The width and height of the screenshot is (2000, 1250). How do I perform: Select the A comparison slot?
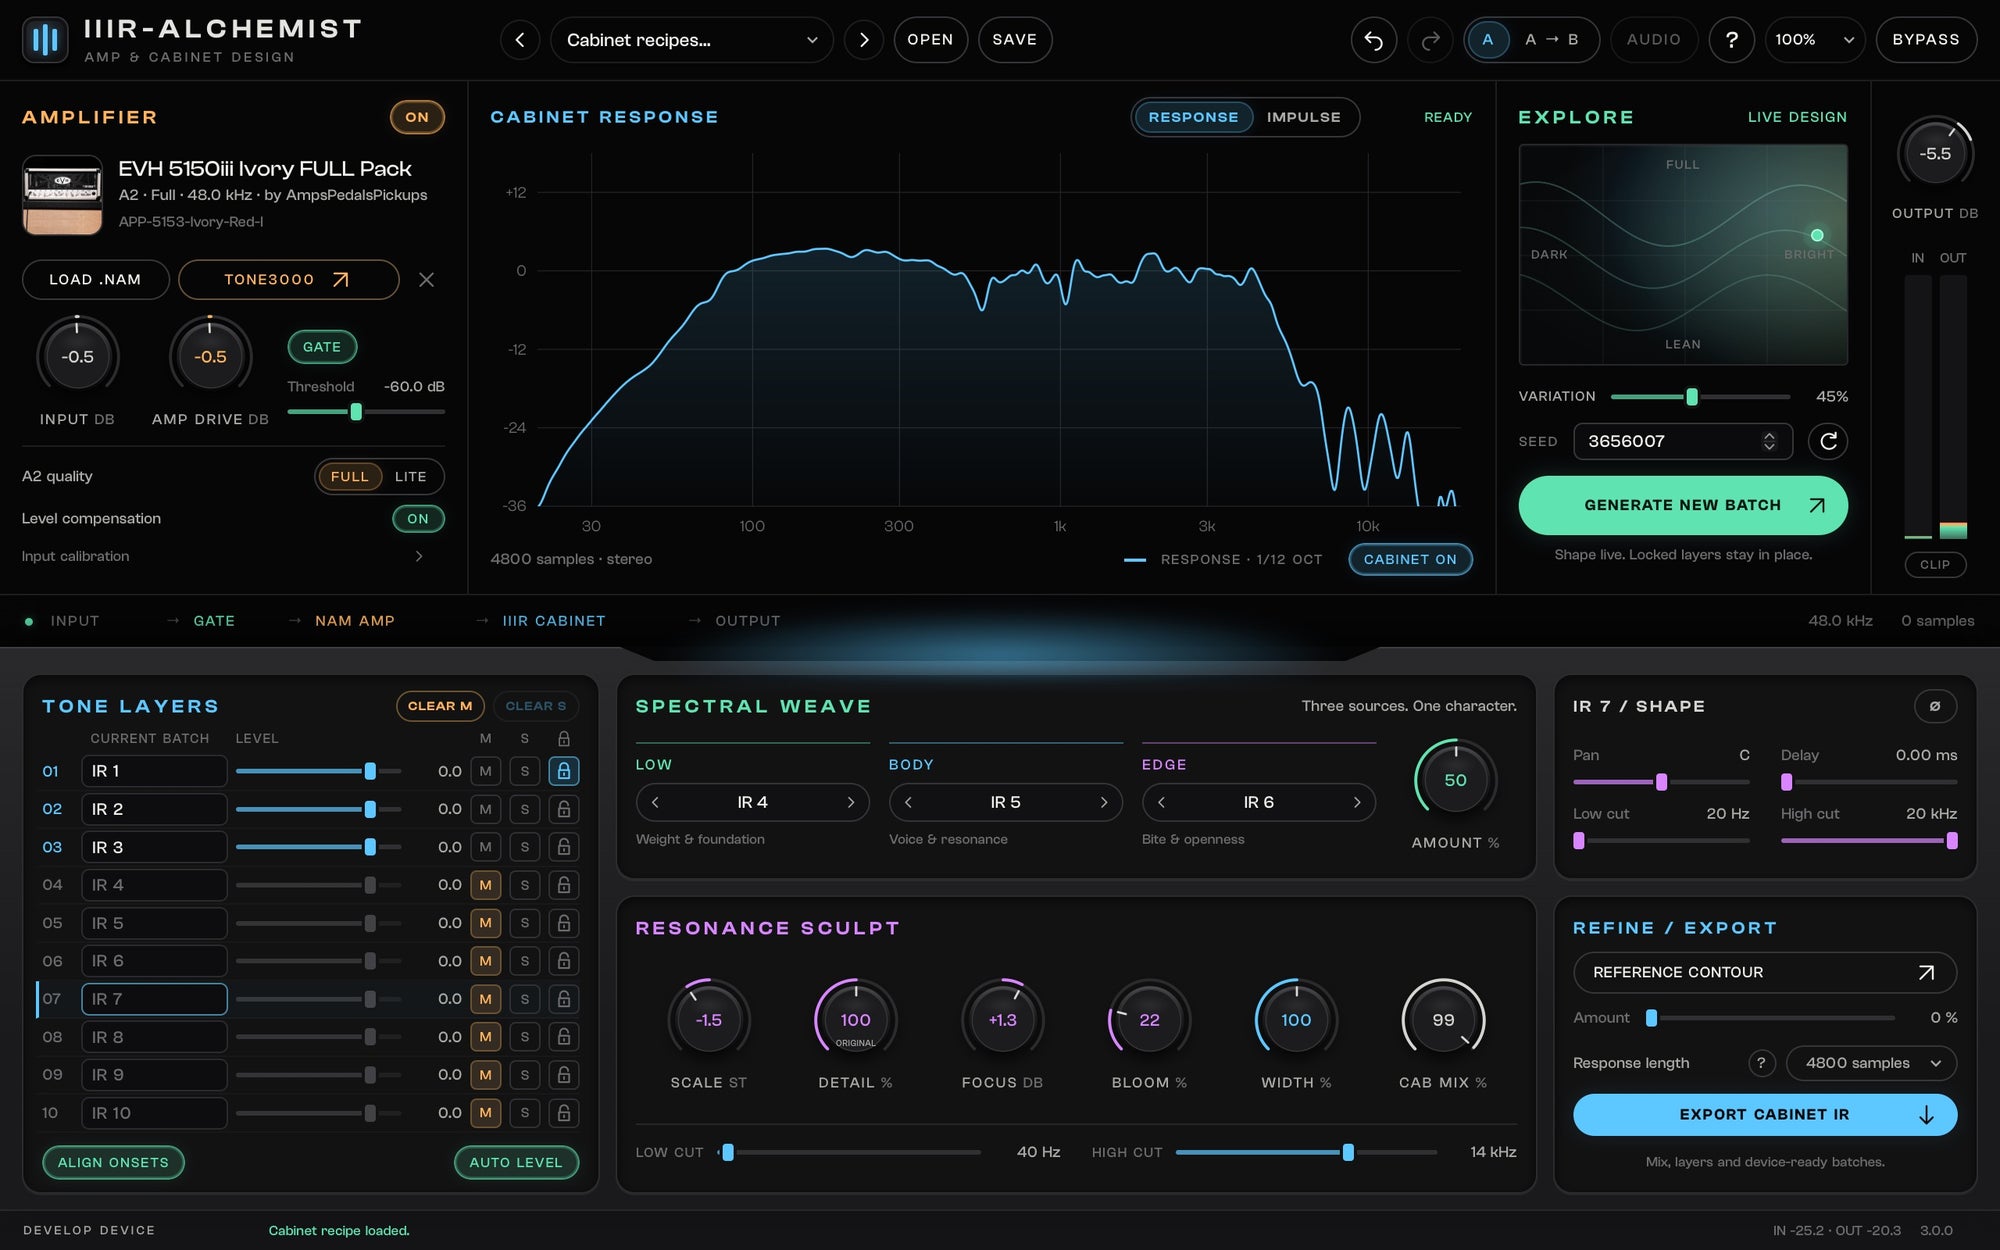coord(1488,40)
